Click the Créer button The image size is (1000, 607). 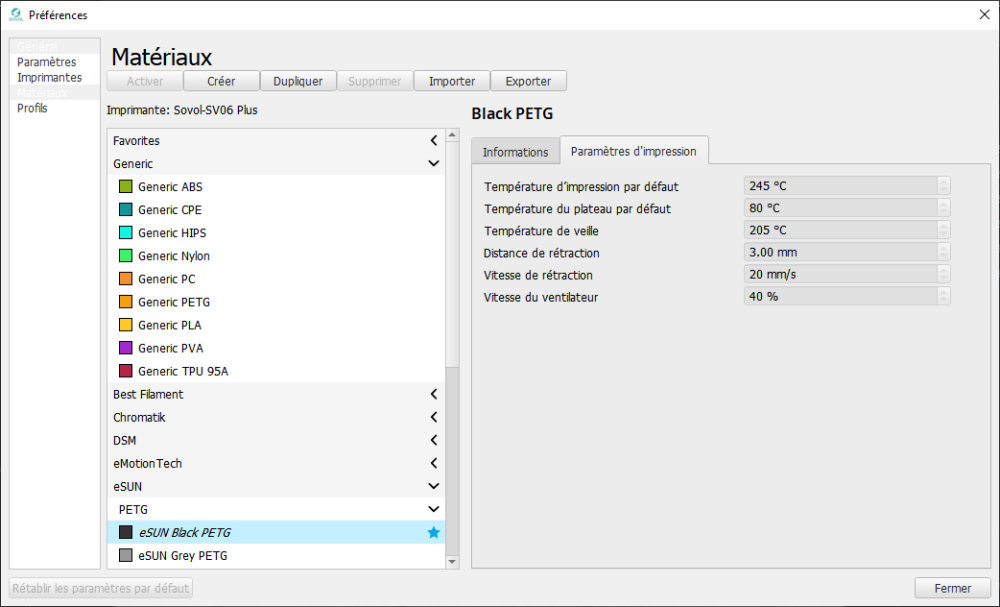point(221,81)
